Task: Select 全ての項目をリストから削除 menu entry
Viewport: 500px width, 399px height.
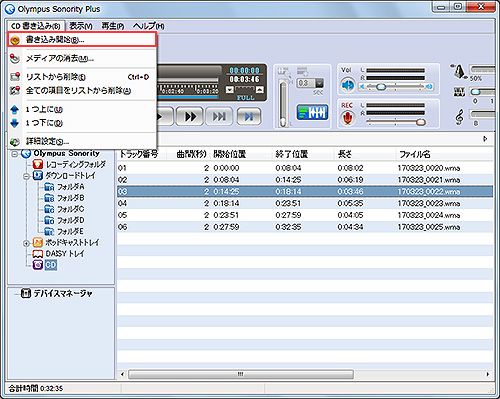Action: 82,90
